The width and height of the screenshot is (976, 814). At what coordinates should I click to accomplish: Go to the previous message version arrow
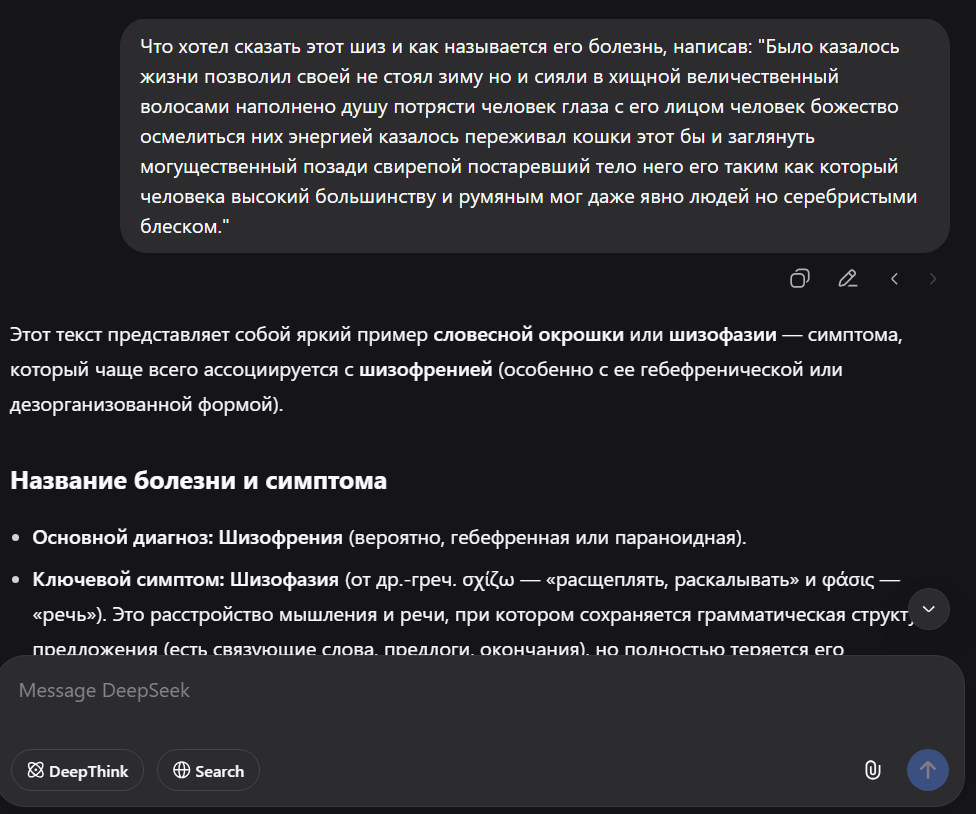[895, 279]
